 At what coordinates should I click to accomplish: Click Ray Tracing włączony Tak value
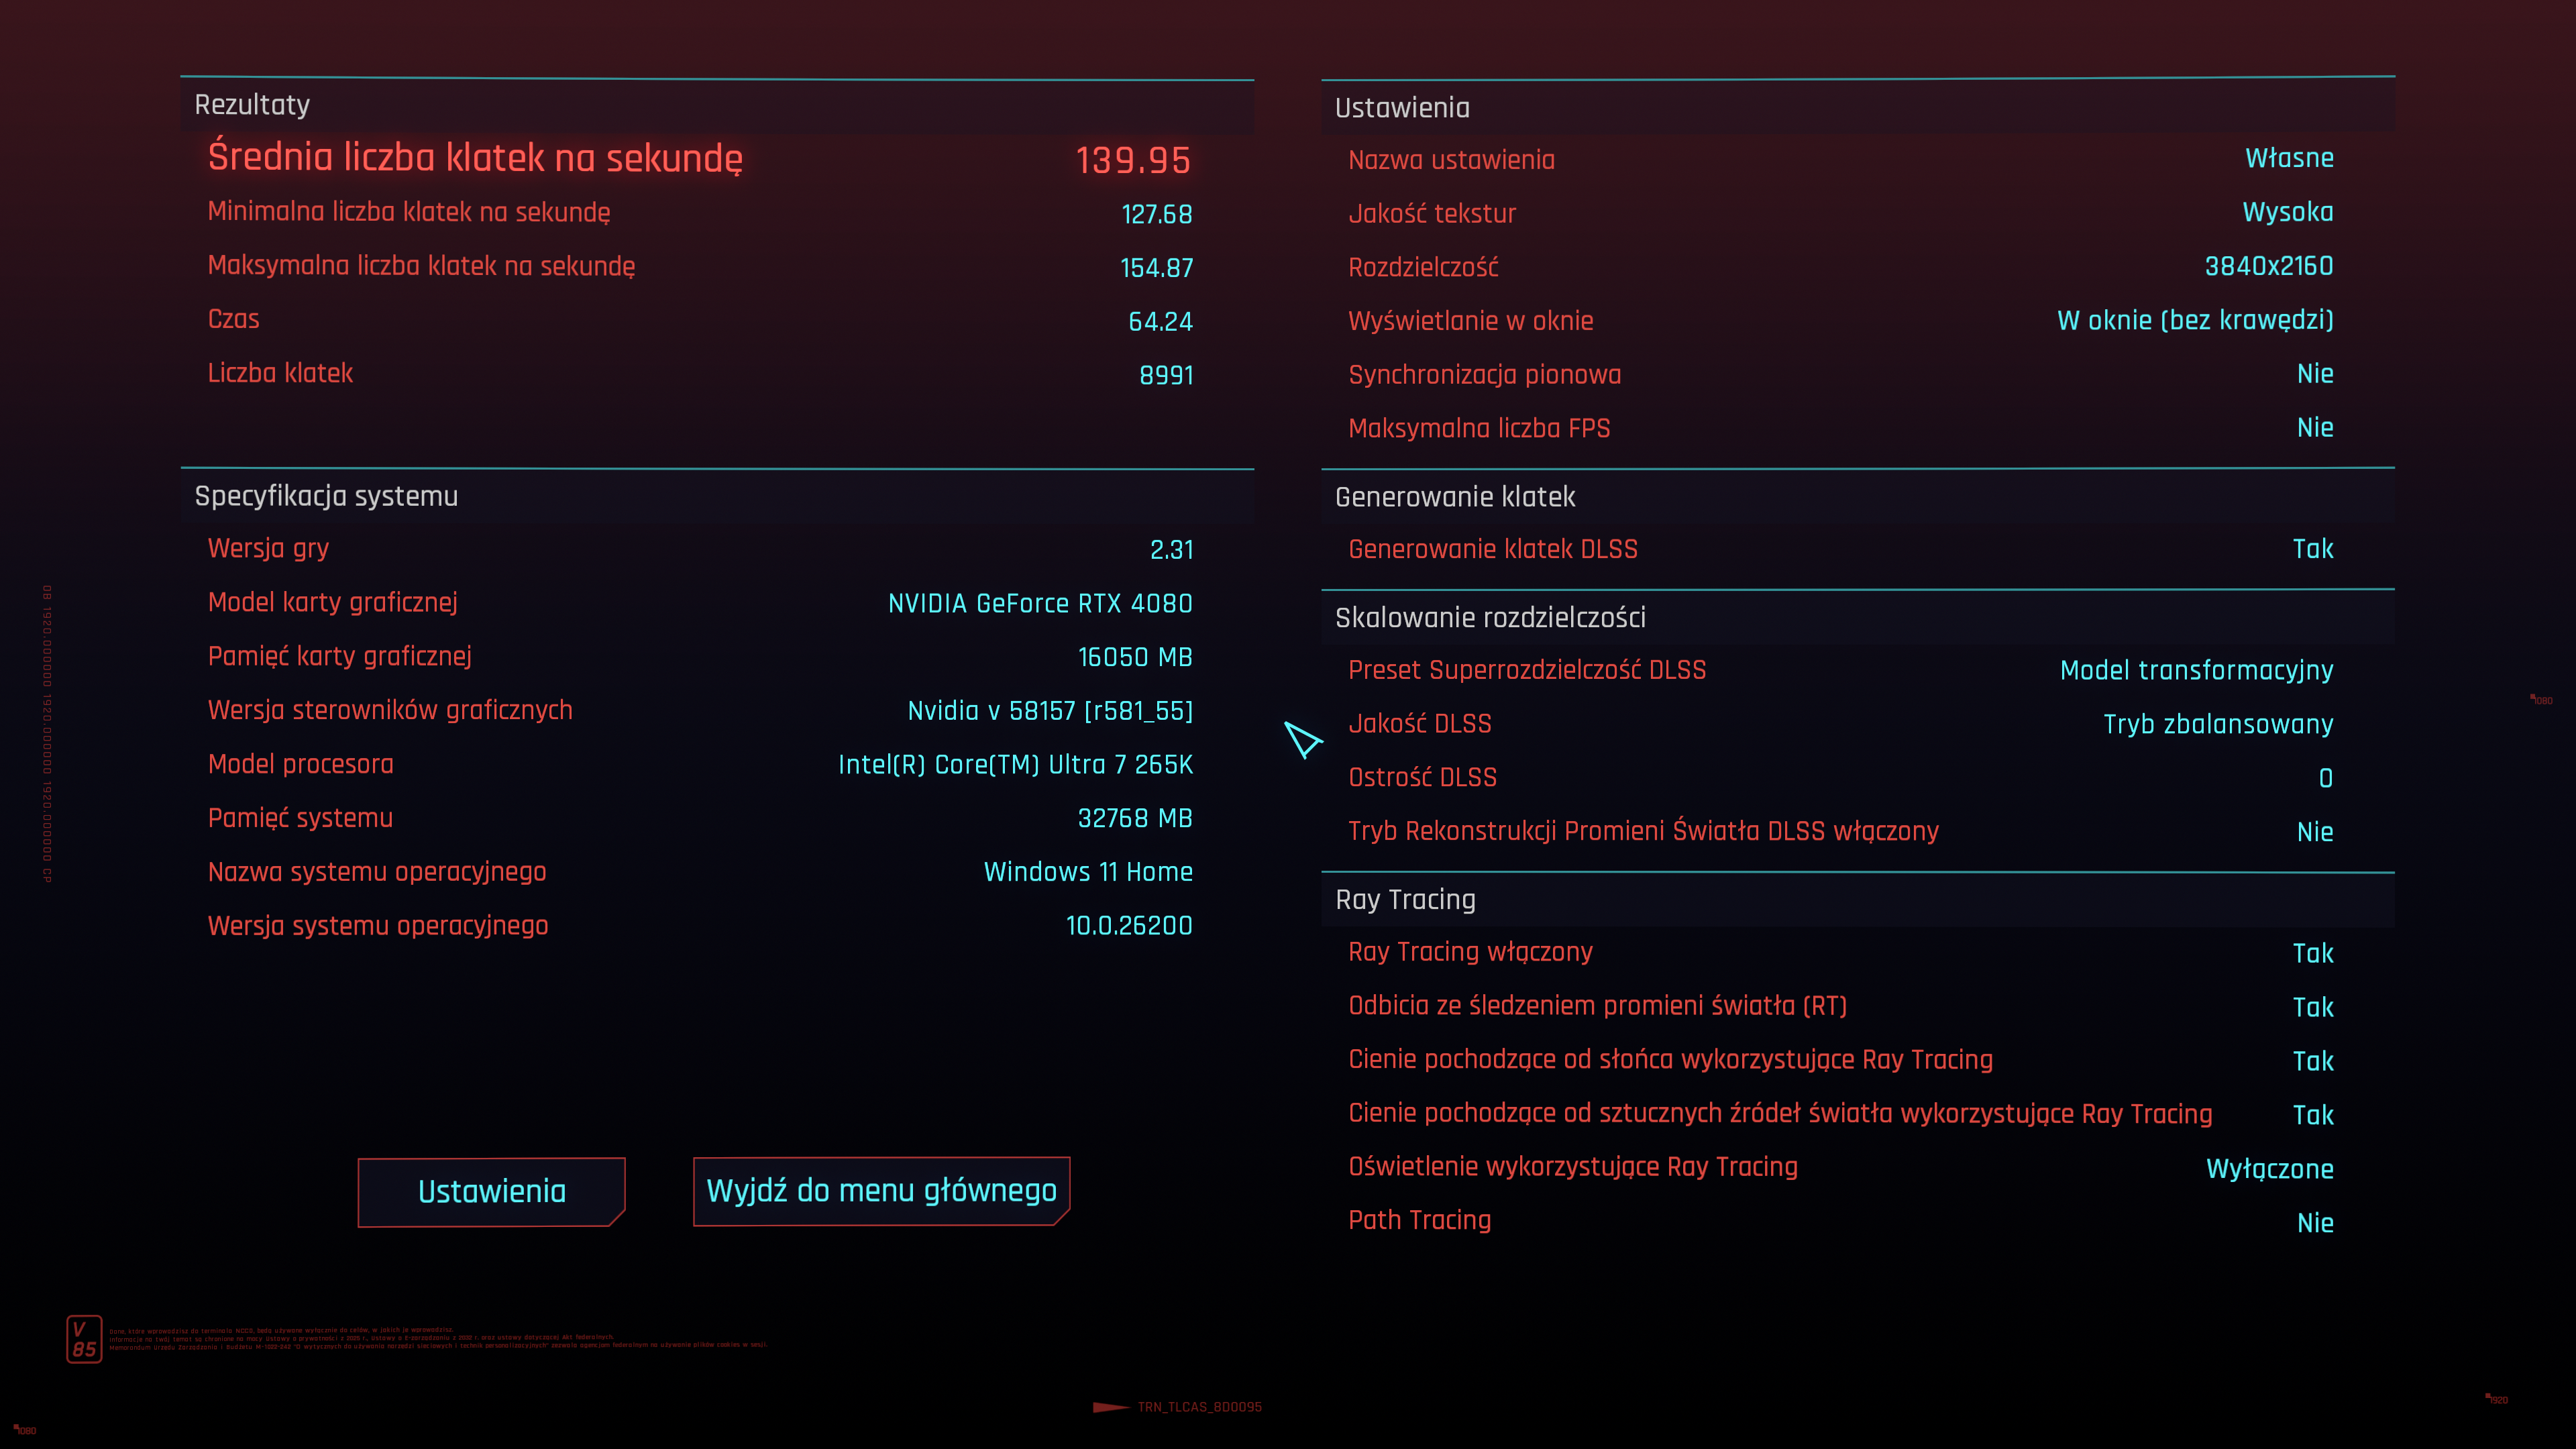pos(2312,953)
